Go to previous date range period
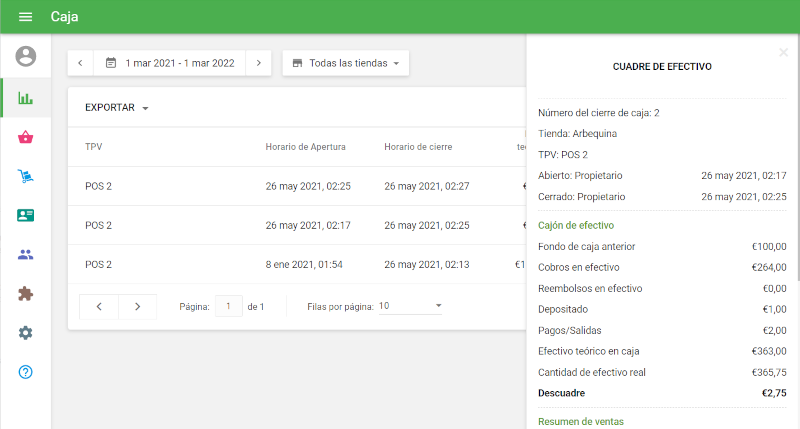800x429 pixels. coord(80,63)
